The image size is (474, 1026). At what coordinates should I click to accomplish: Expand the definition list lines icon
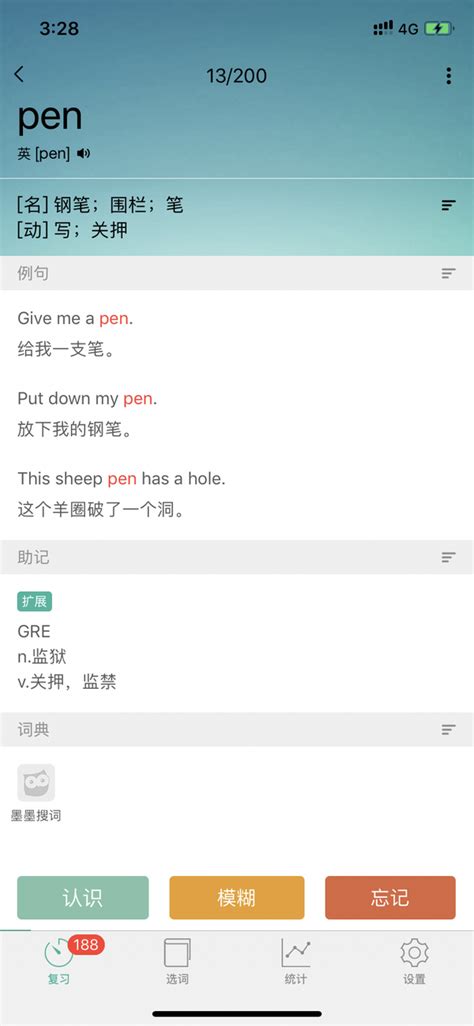448,205
